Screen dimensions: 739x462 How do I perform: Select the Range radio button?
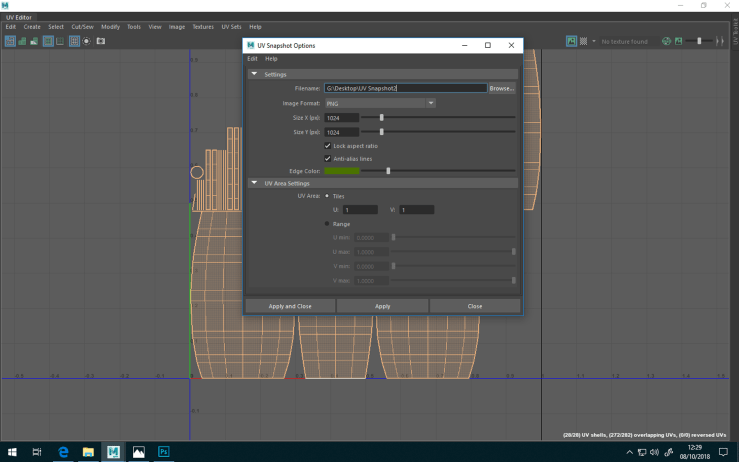click(327, 224)
